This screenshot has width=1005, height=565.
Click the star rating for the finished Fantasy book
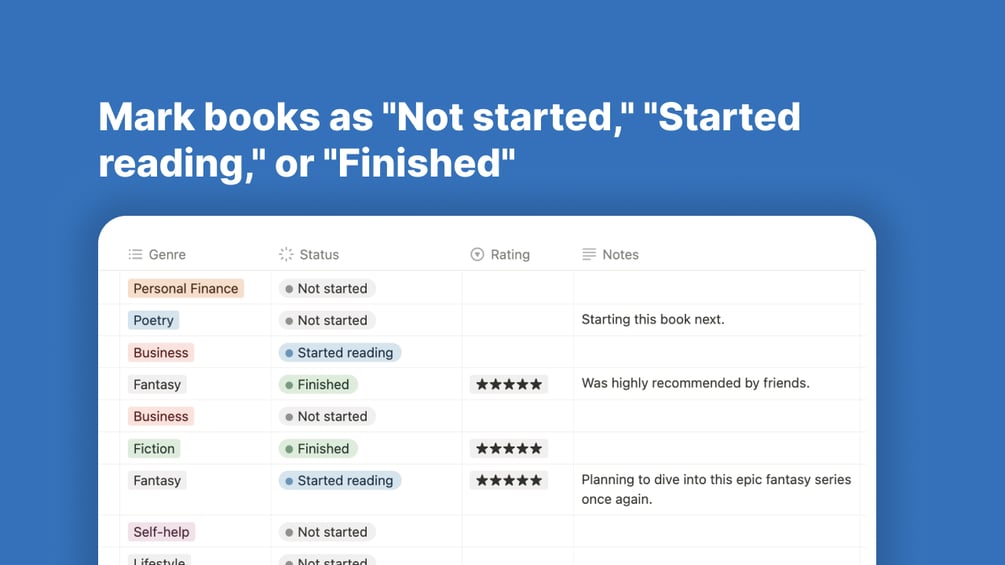pos(509,384)
